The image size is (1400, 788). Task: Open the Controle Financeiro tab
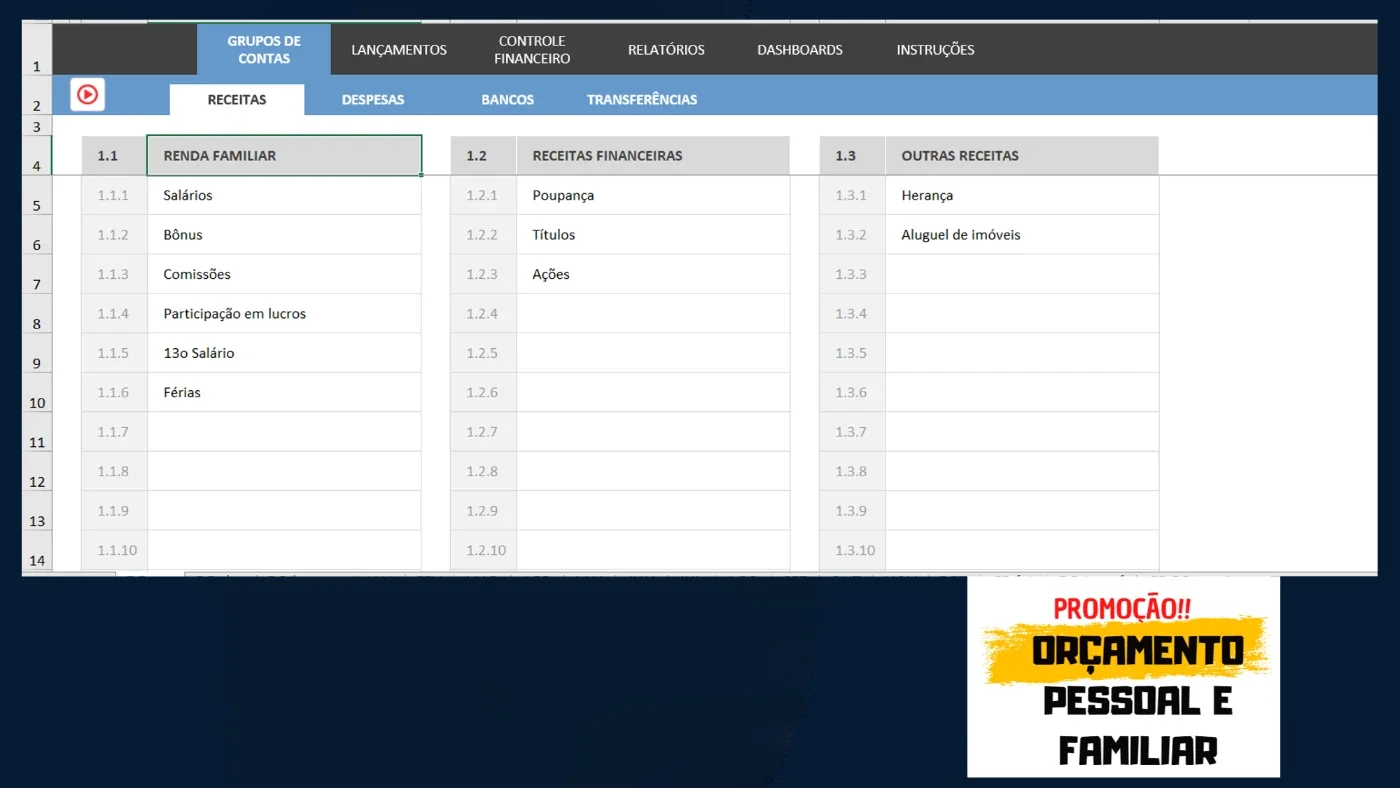click(532, 50)
